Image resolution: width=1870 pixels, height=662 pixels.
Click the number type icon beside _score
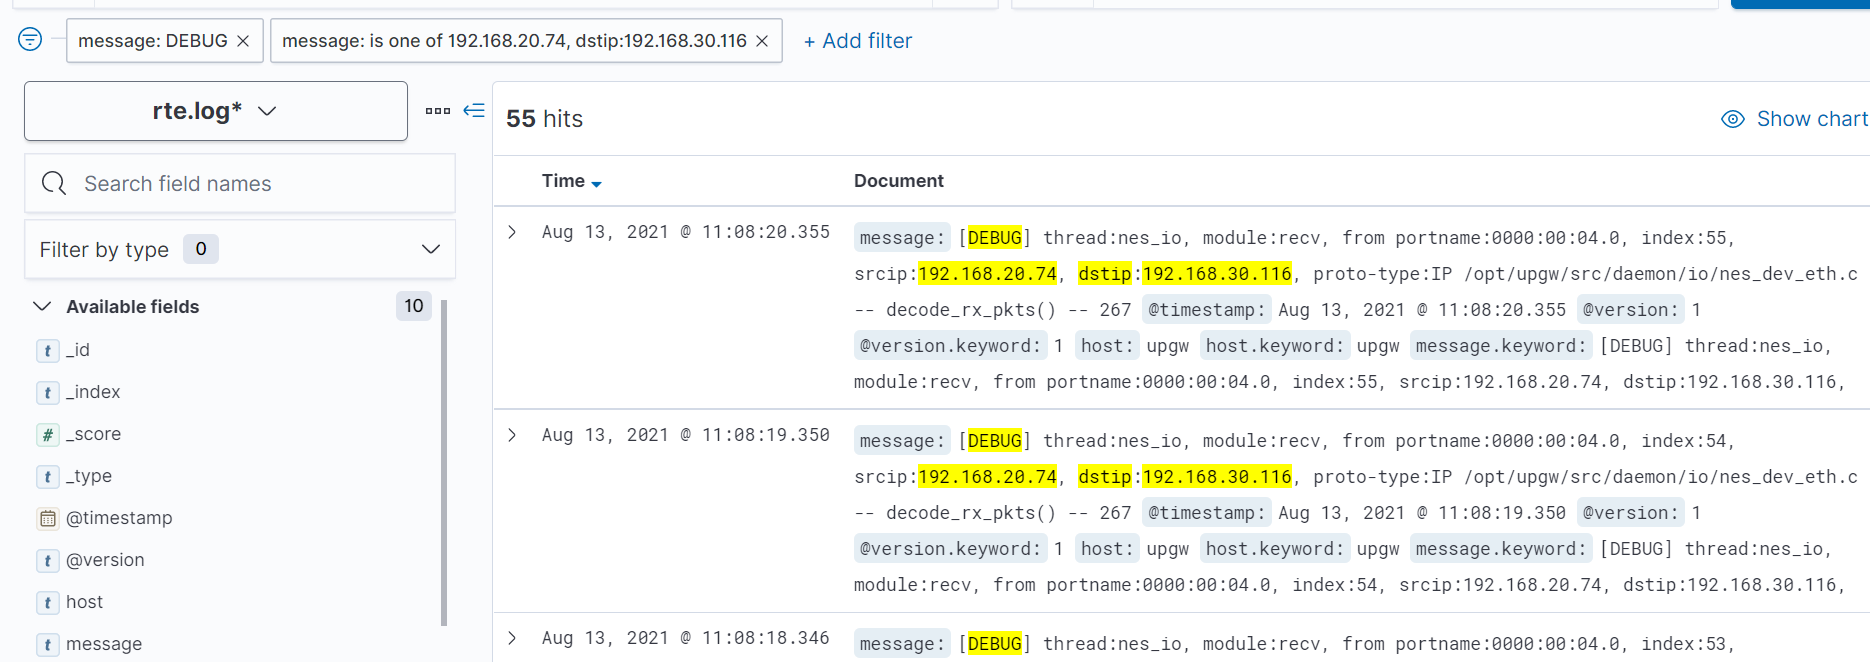(47, 434)
